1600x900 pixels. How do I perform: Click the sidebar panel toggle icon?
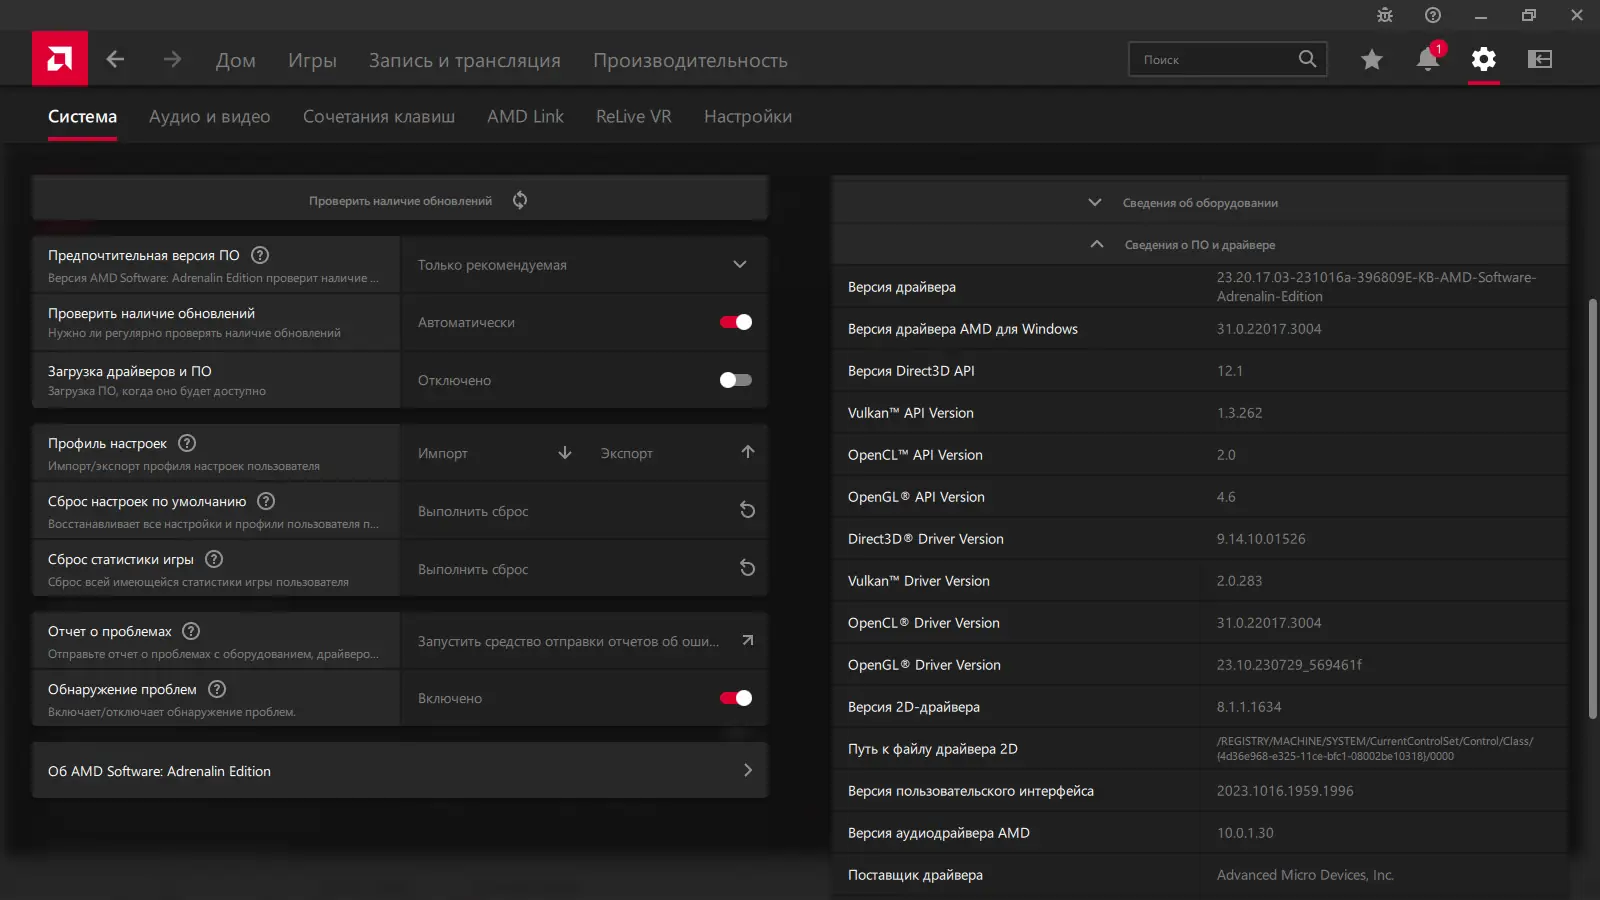tap(1540, 60)
